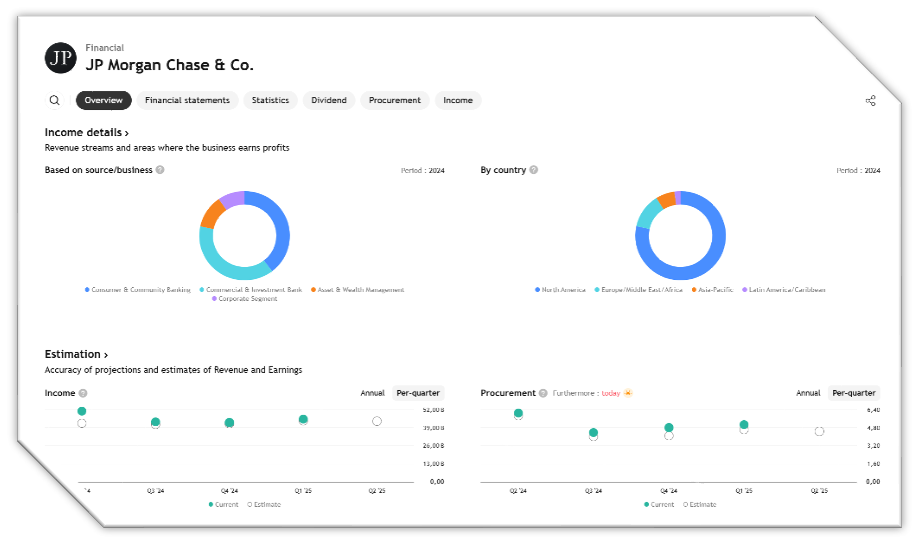
Task: Select Per-quarter for the Income chart
Action: pos(418,393)
